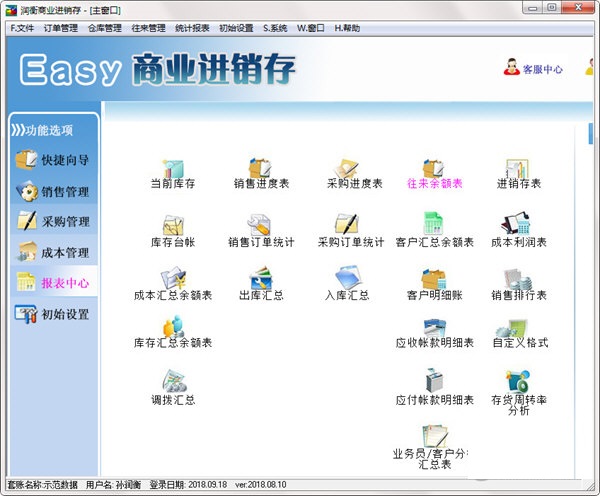600x496 pixels.
Task: Select 采购管理 in the sidebar
Action: coord(53,221)
